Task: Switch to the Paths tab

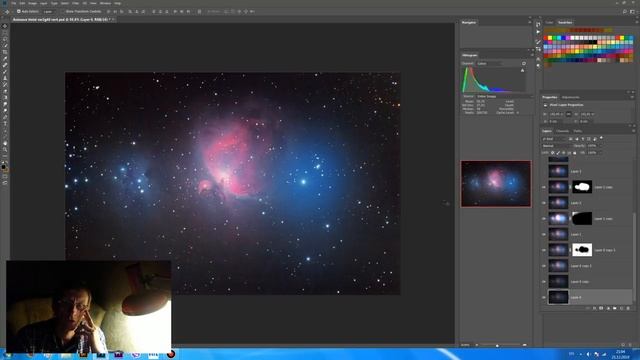Action: (578, 131)
